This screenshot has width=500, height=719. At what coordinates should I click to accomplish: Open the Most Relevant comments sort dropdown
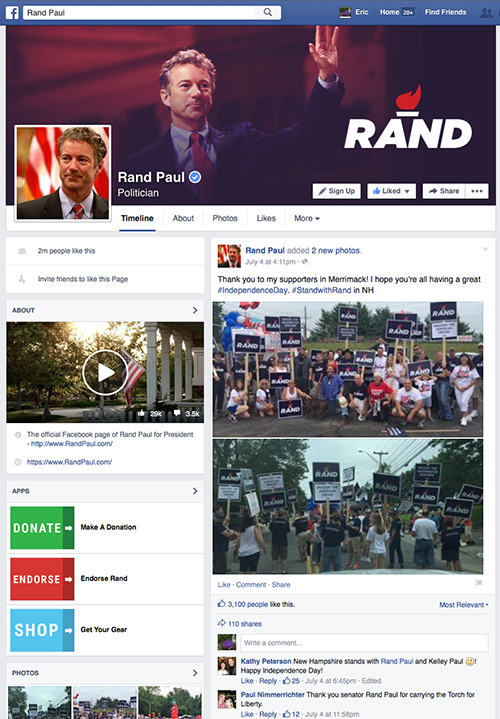(x=463, y=605)
